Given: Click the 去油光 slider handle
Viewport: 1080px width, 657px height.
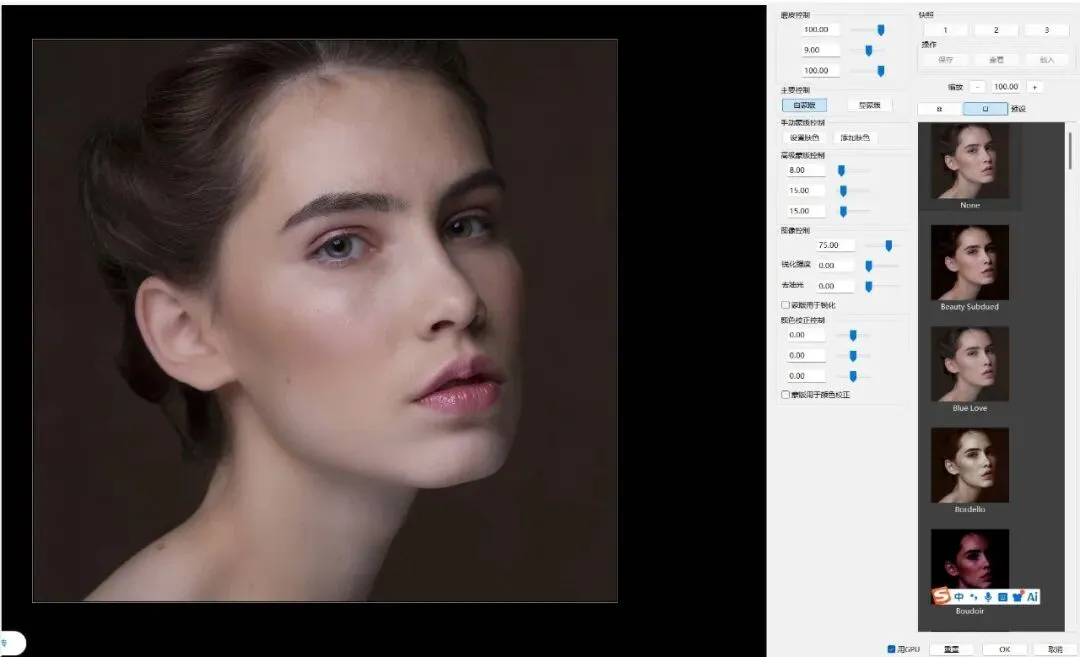Looking at the screenshot, I should pos(869,286).
